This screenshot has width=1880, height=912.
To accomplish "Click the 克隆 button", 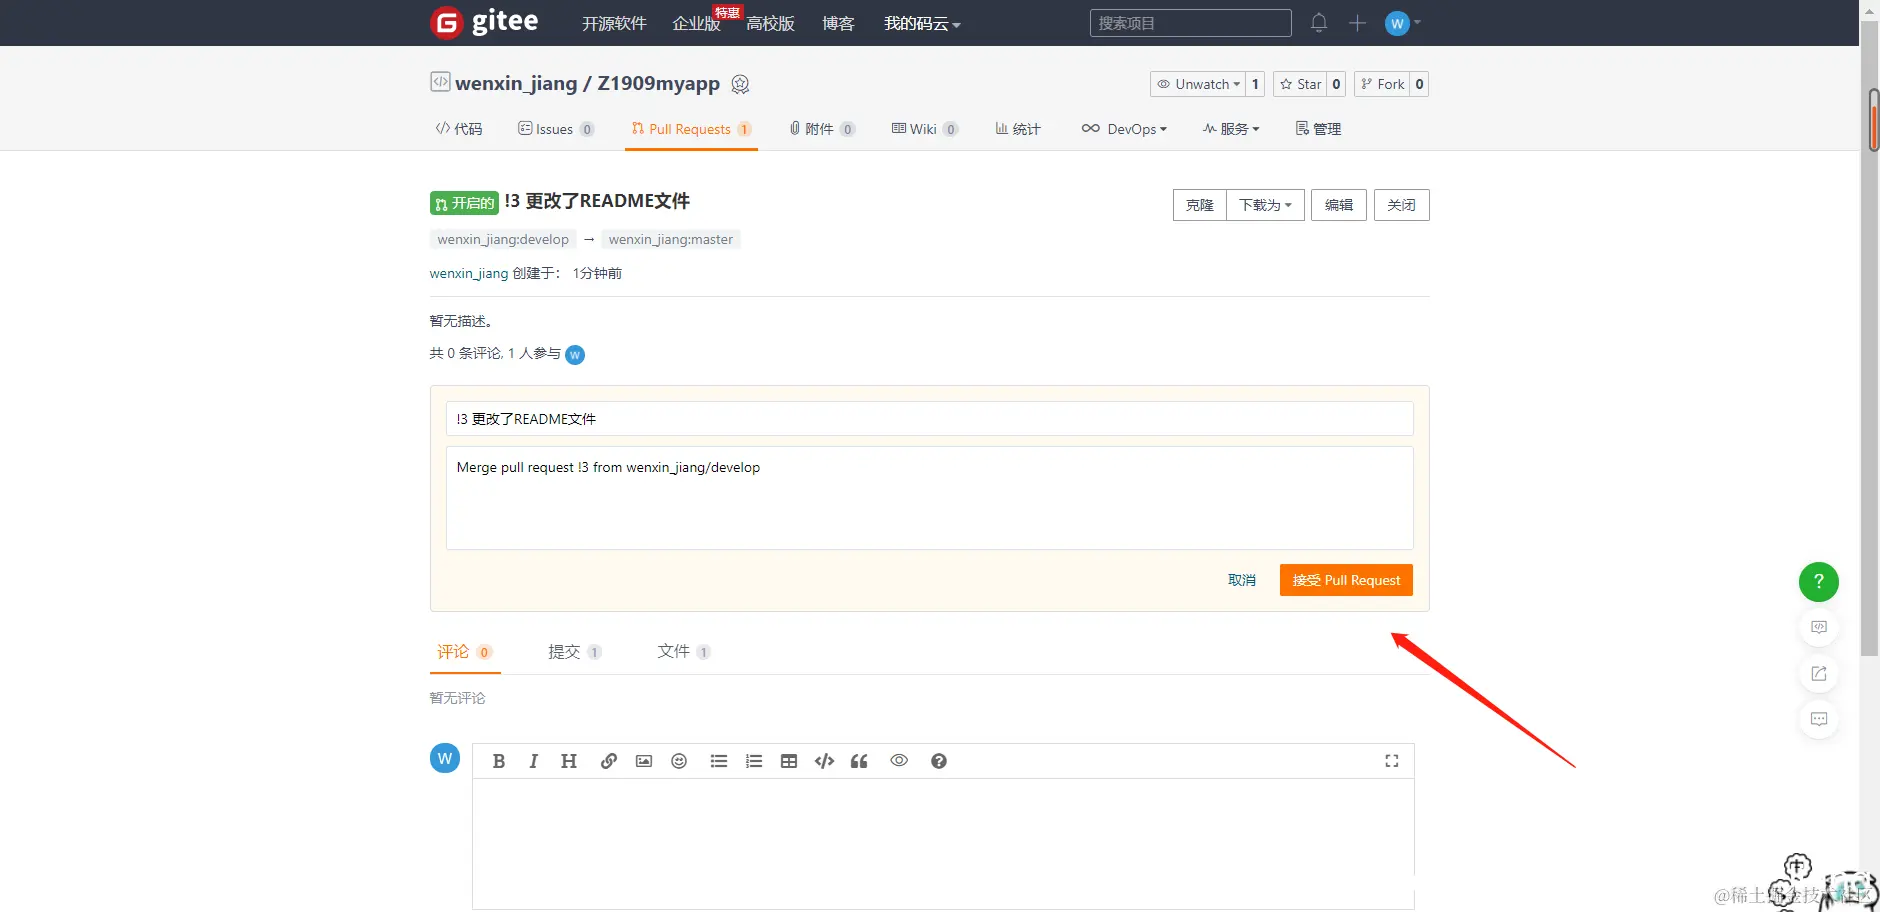I will tap(1200, 205).
